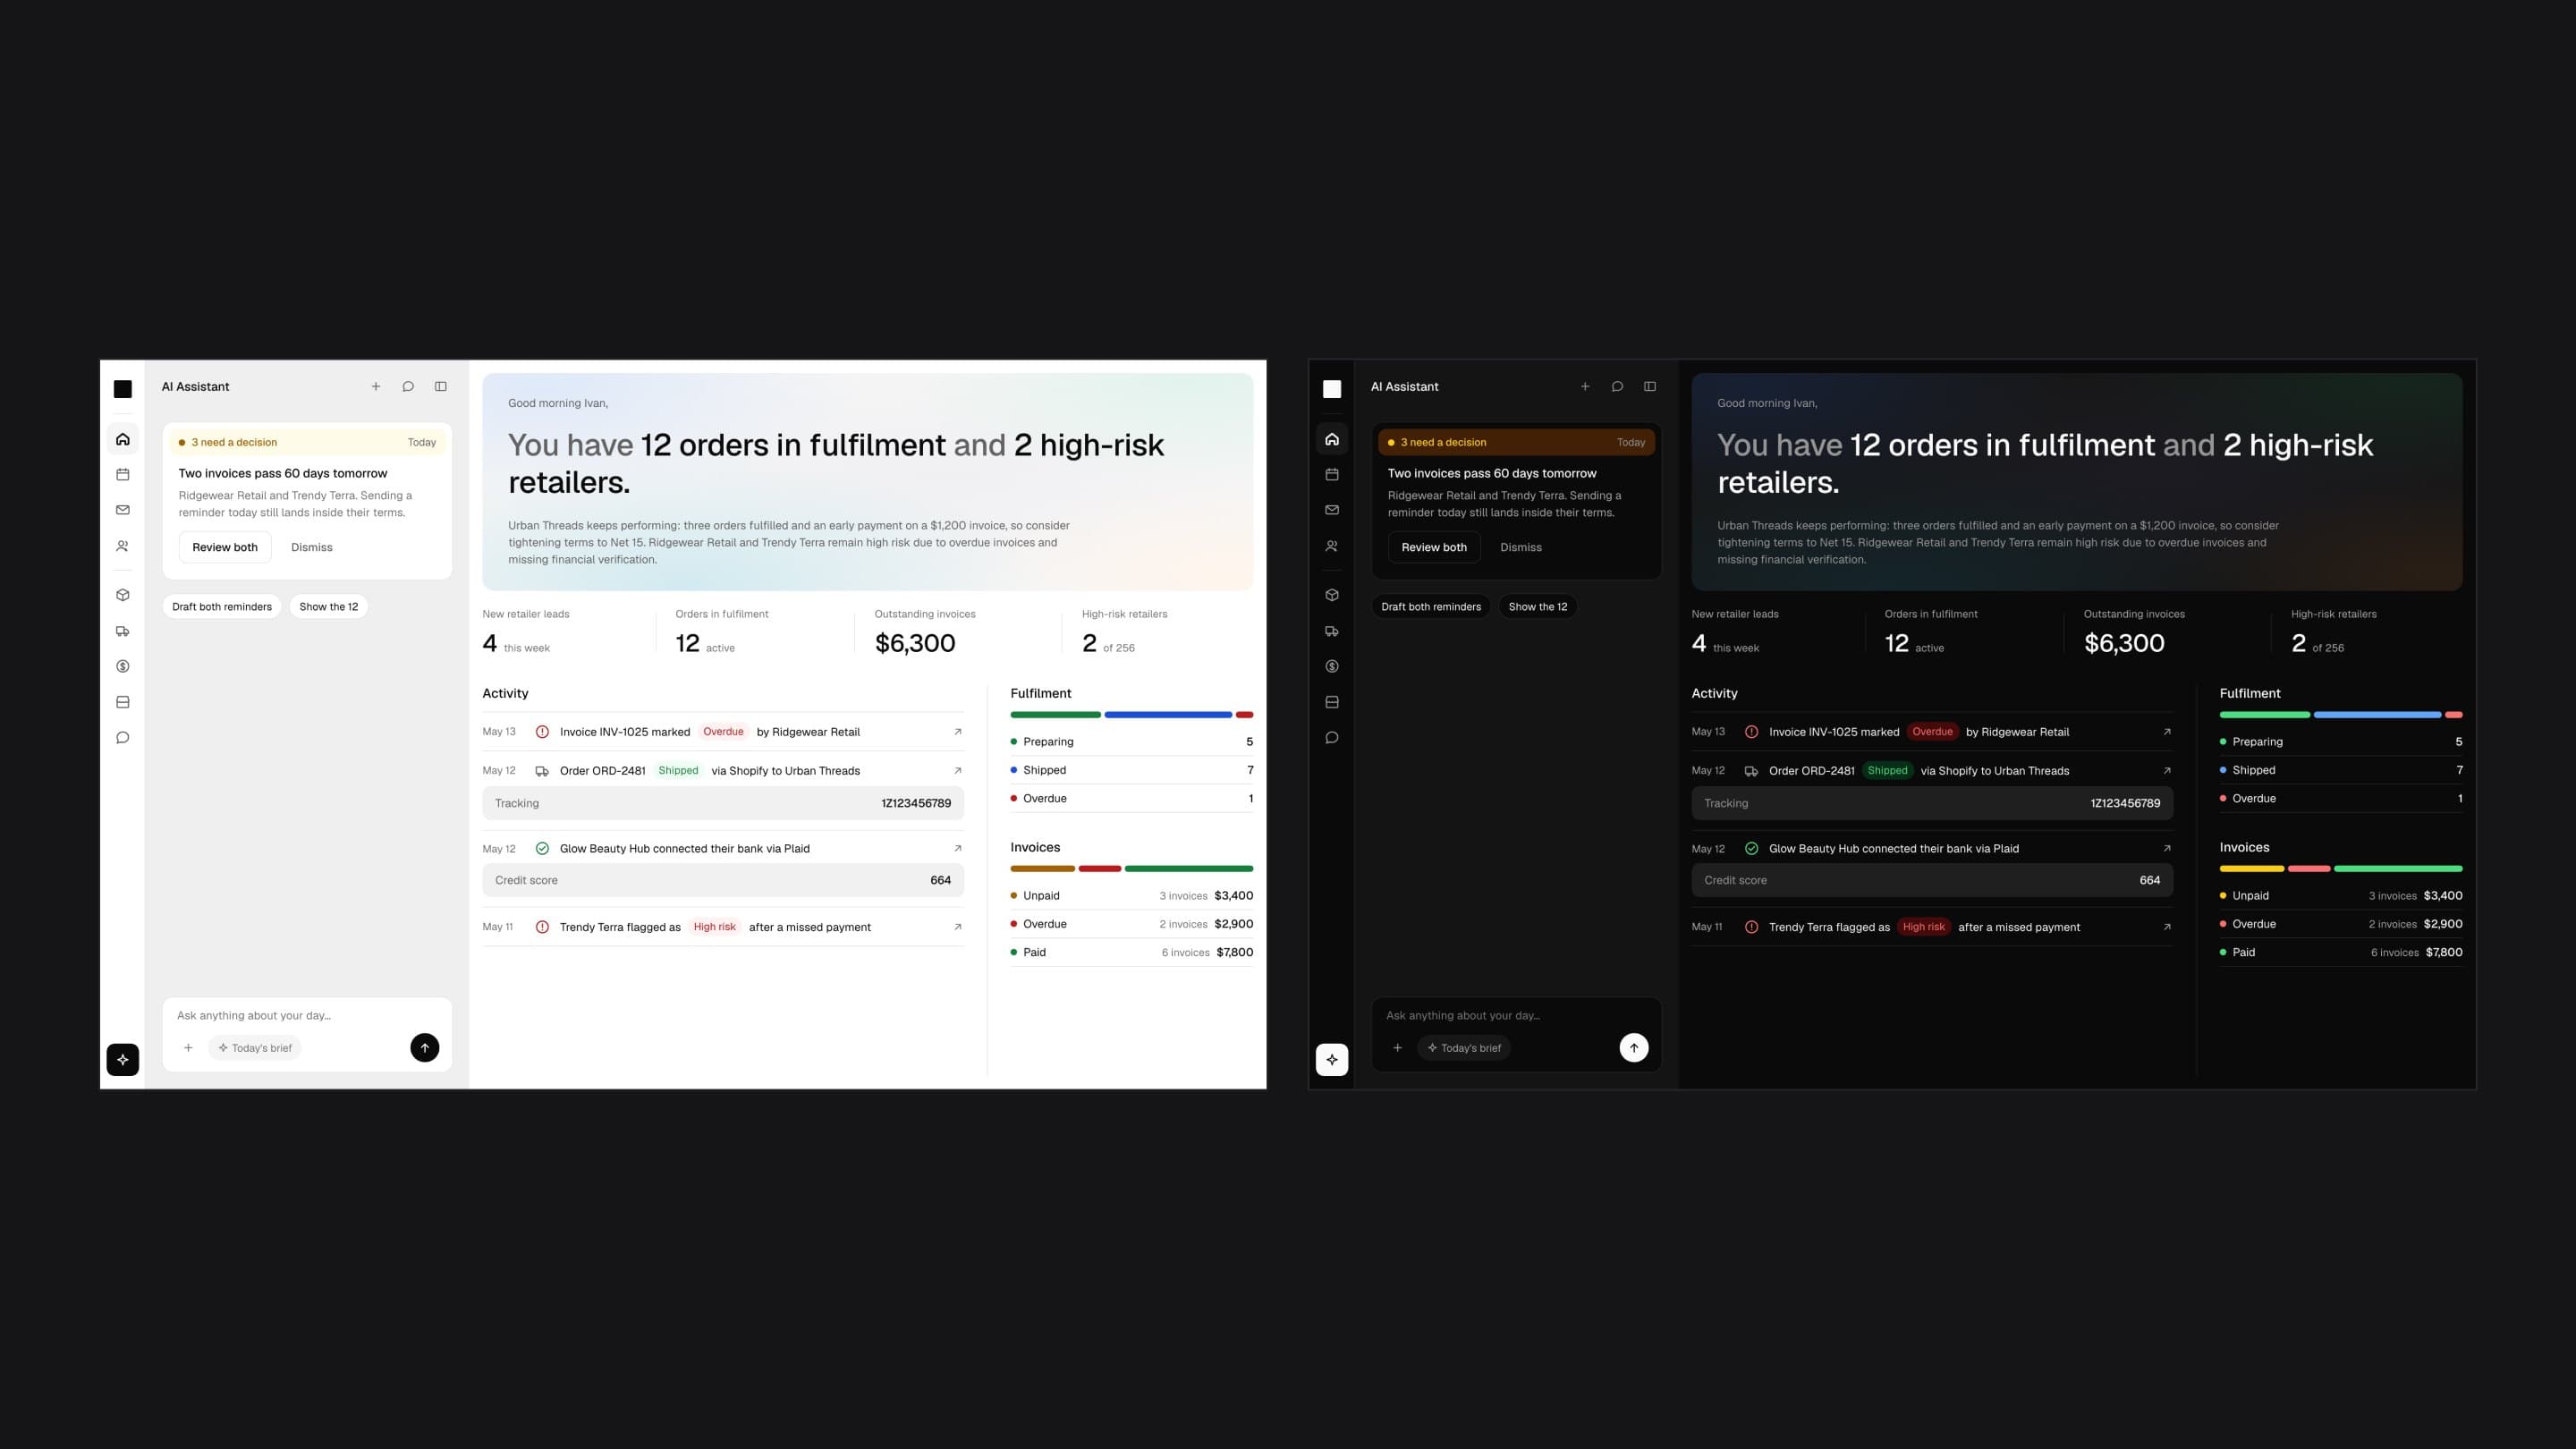Open card icon in light sidebar
Viewport: 2576px width, 1449px height.
click(x=123, y=702)
